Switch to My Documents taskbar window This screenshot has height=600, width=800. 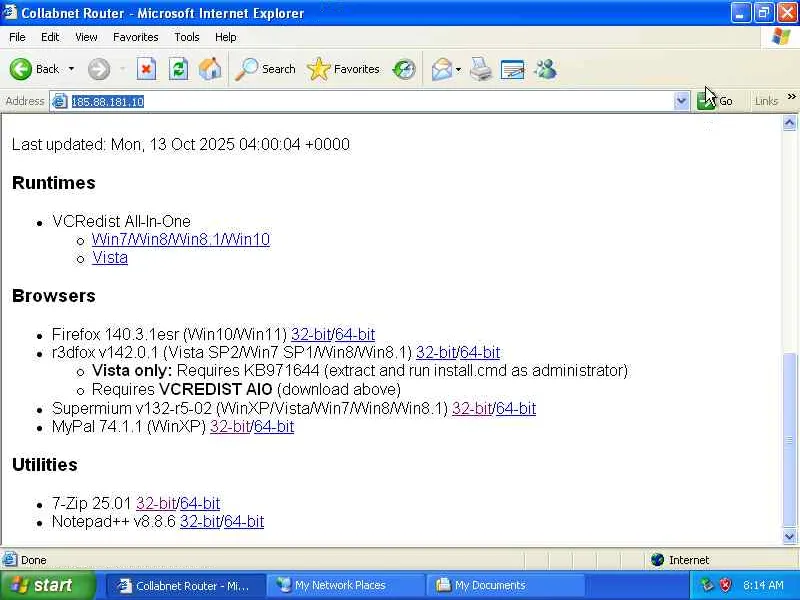click(506, 585)
